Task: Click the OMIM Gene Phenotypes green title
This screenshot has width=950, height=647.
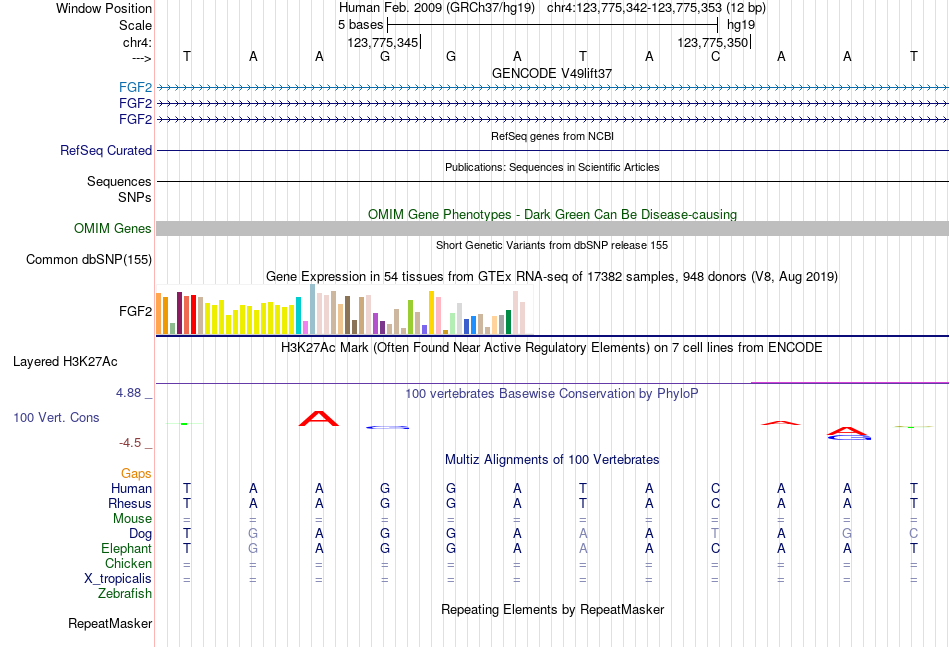Action: [552, 214]
